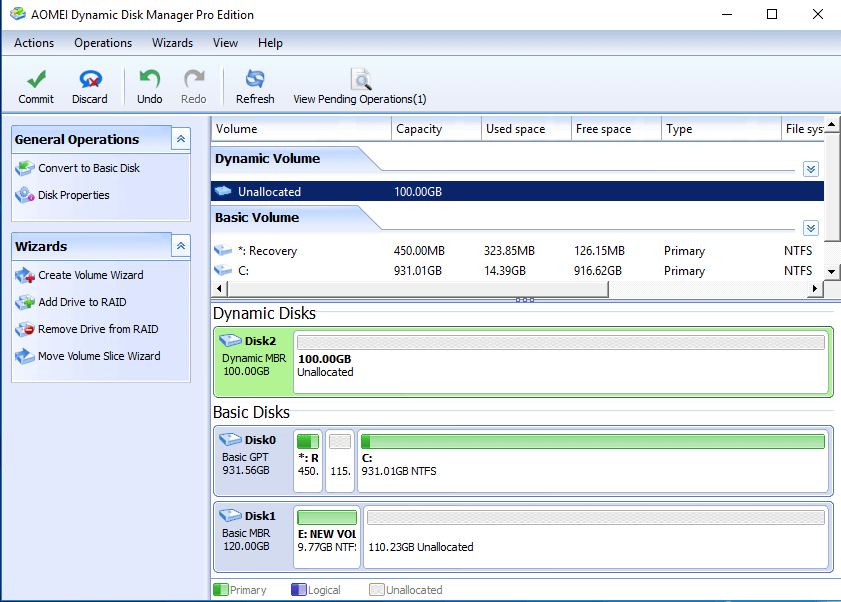
Task: Open View Pending Operations
Action: [360, 81]
